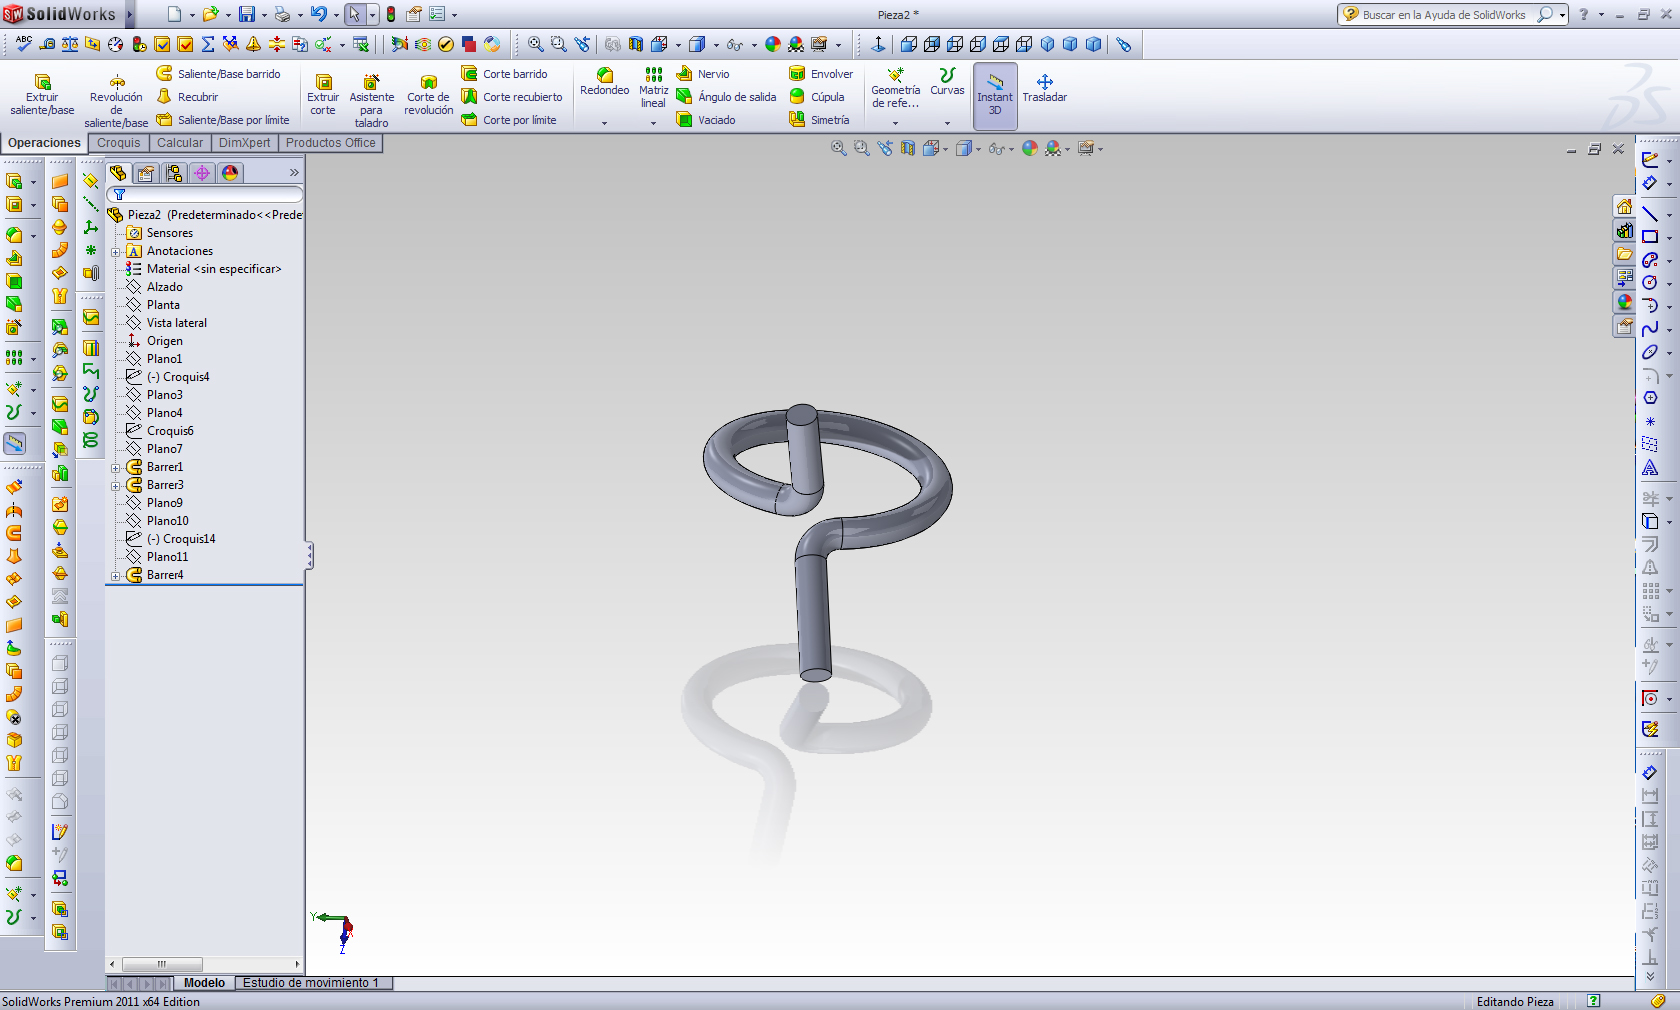Click edit appearance color sphere icon
This screenshot has width=1680, height=1010.
coord(1029,148)
